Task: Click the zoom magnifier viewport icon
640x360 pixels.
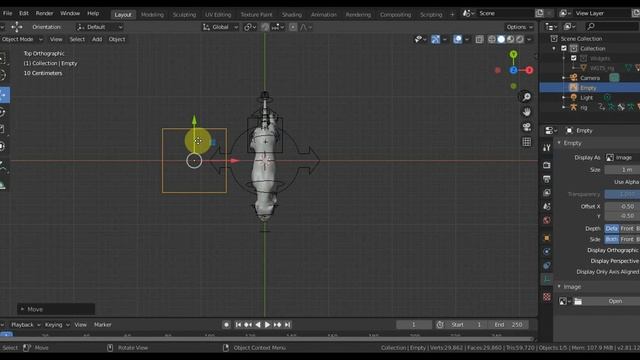Action: pos(527,97)
